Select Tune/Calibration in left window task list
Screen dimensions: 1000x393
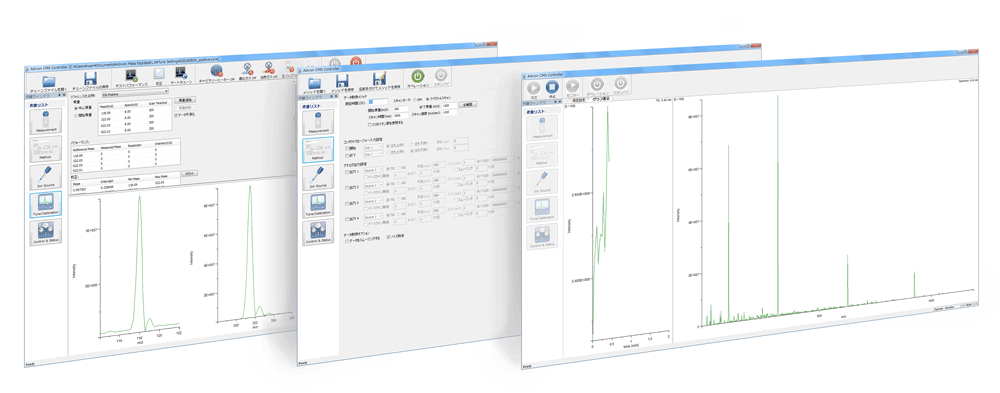pos(45,204)
